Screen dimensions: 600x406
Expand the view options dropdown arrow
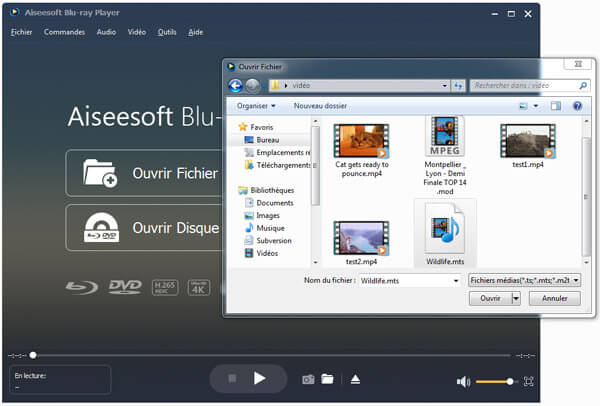pyautogui.click(x=537, y=105)
